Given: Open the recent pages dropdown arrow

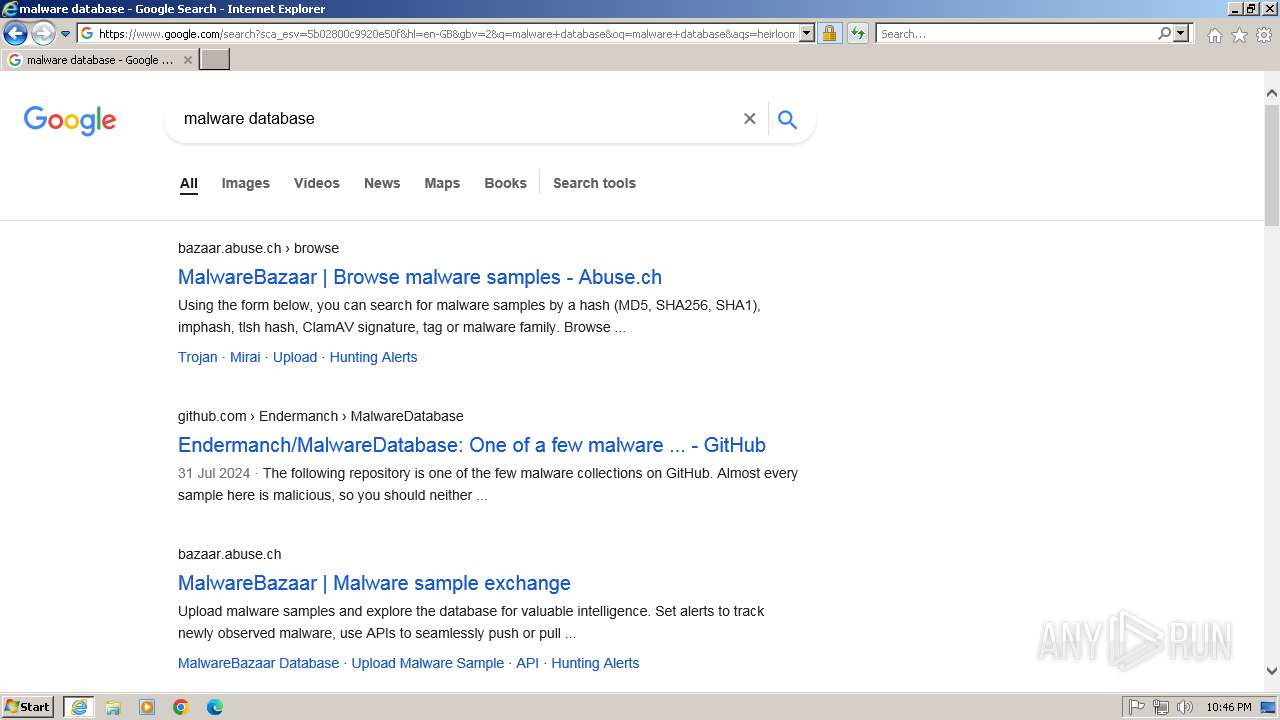Looking at the screenshot, I should click(66, 34).
